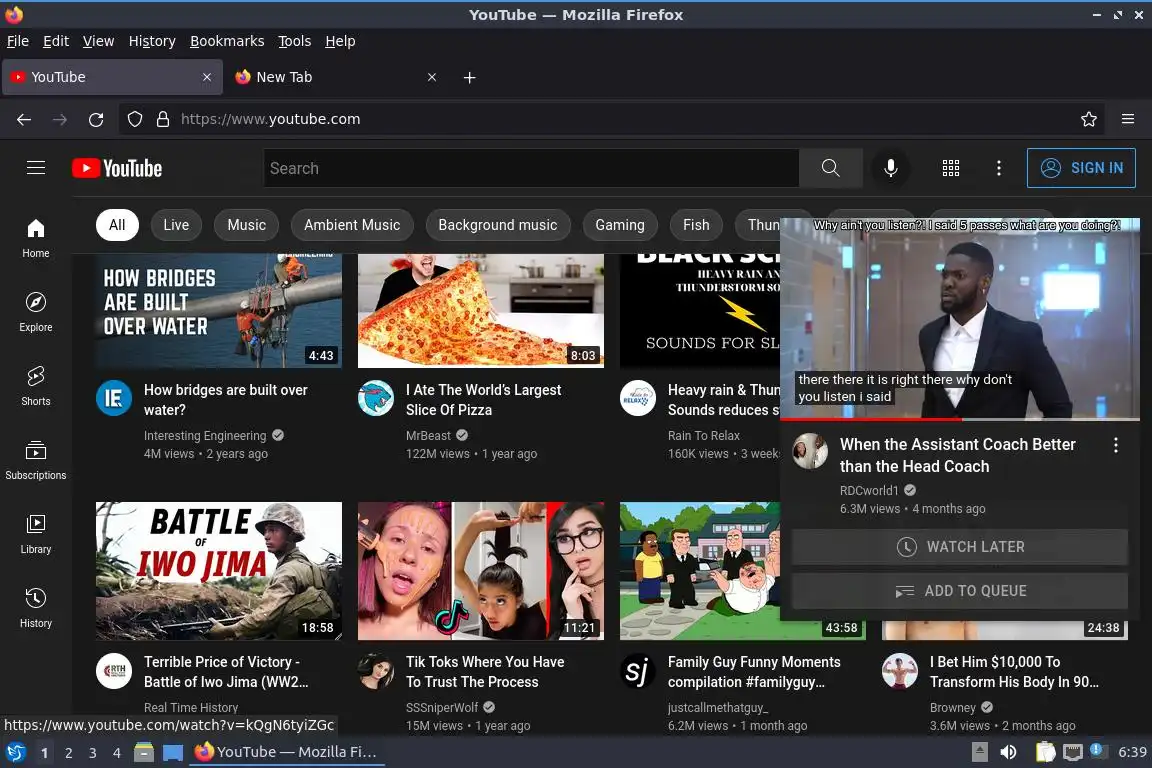
Task: Click RDCworld1 channel avatar in preview
Action: click(x=810, y=451)
